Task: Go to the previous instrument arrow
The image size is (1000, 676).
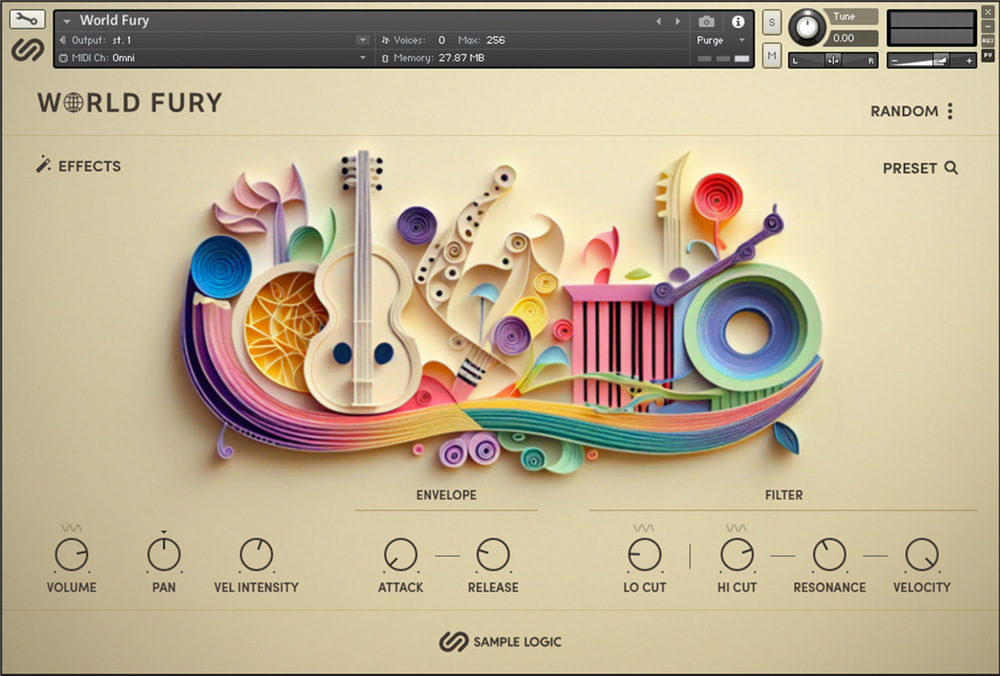Action: pos(658,21)
